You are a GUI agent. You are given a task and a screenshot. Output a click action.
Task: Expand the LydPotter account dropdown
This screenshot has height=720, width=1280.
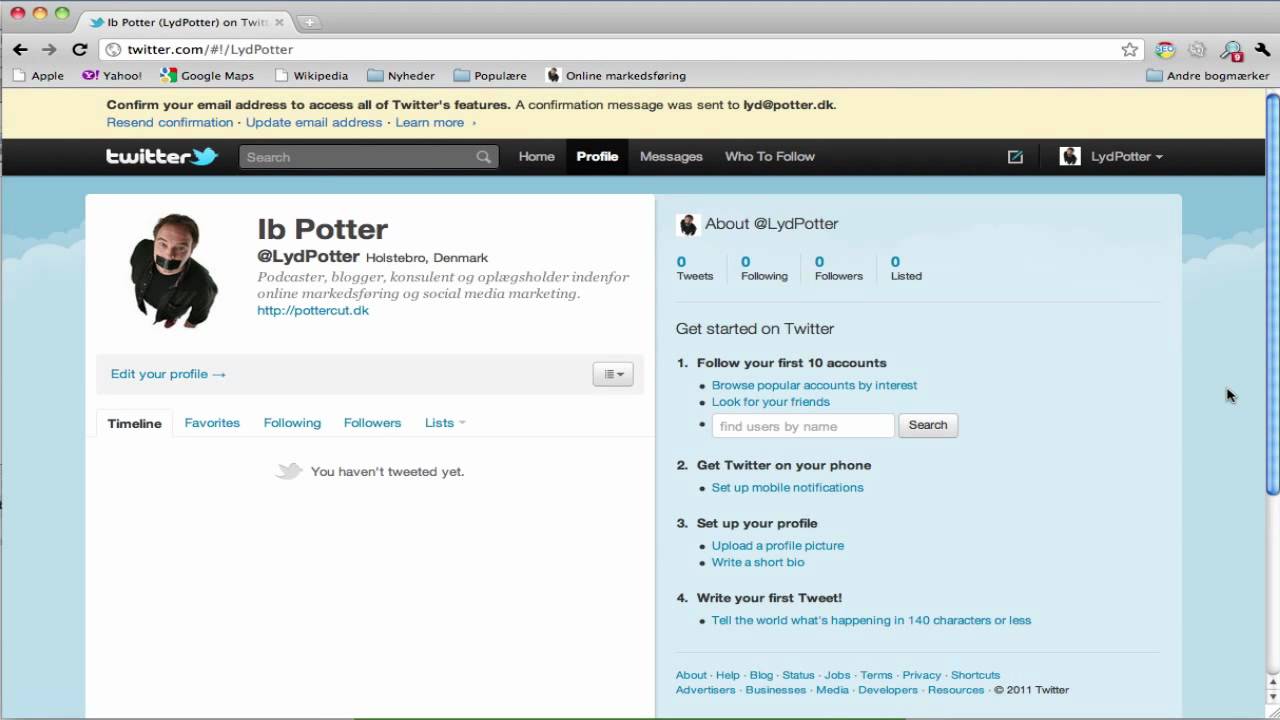pos(1127,156)
